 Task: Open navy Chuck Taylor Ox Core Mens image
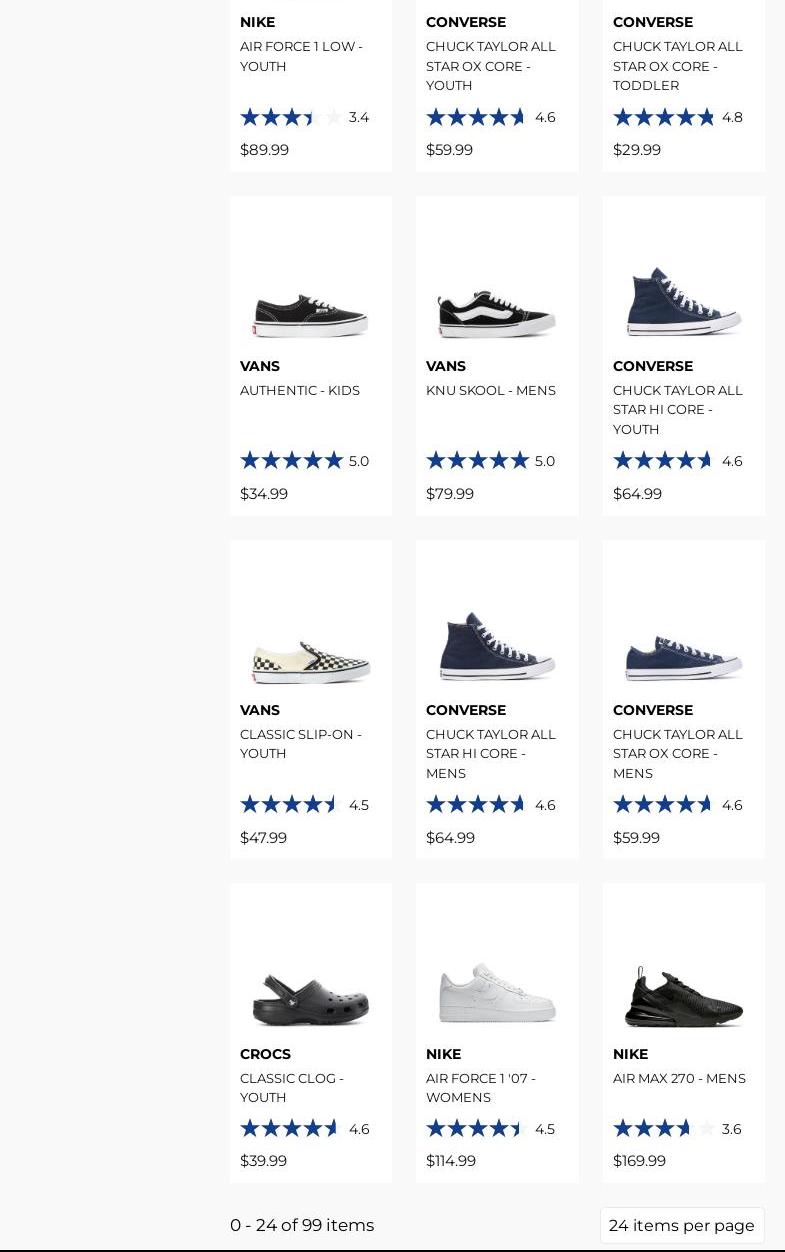click(x=684, y=658)
